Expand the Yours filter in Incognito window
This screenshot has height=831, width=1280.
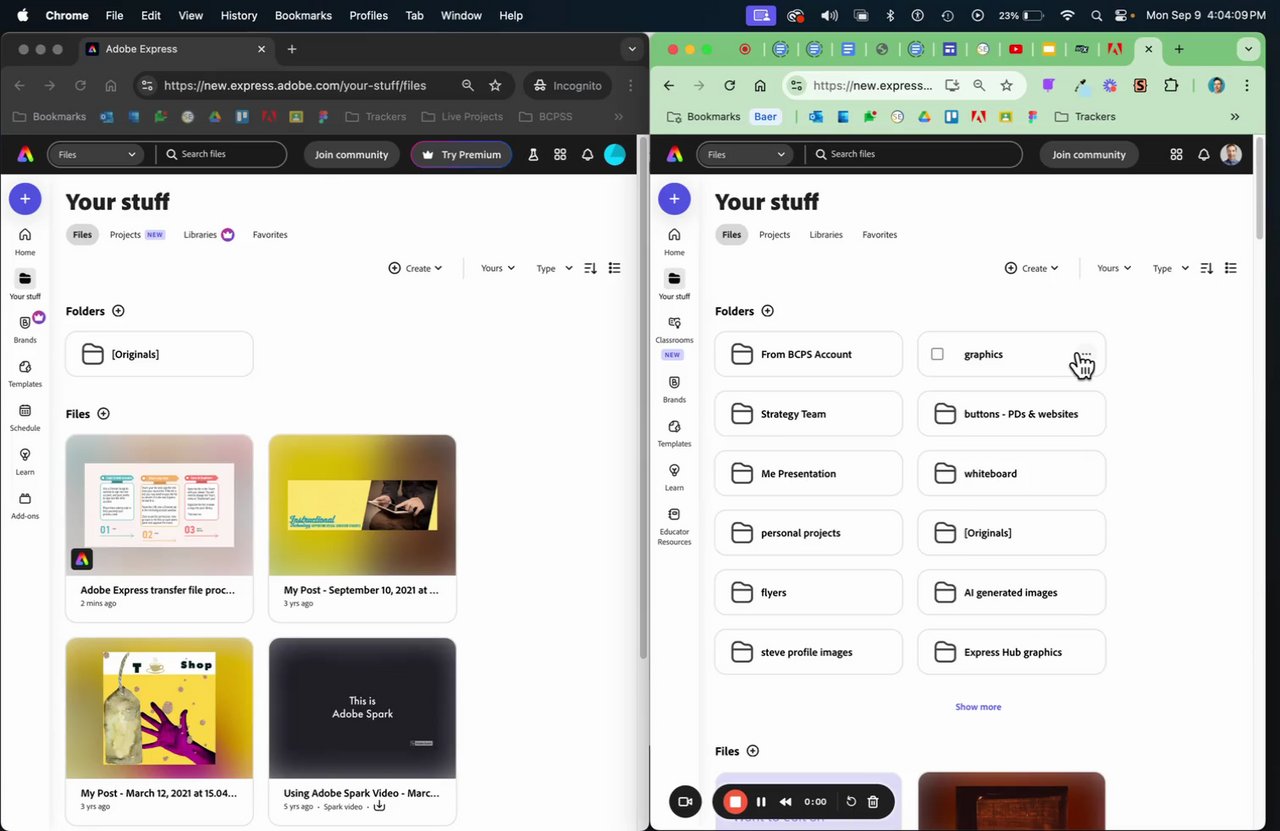(498, 268)
